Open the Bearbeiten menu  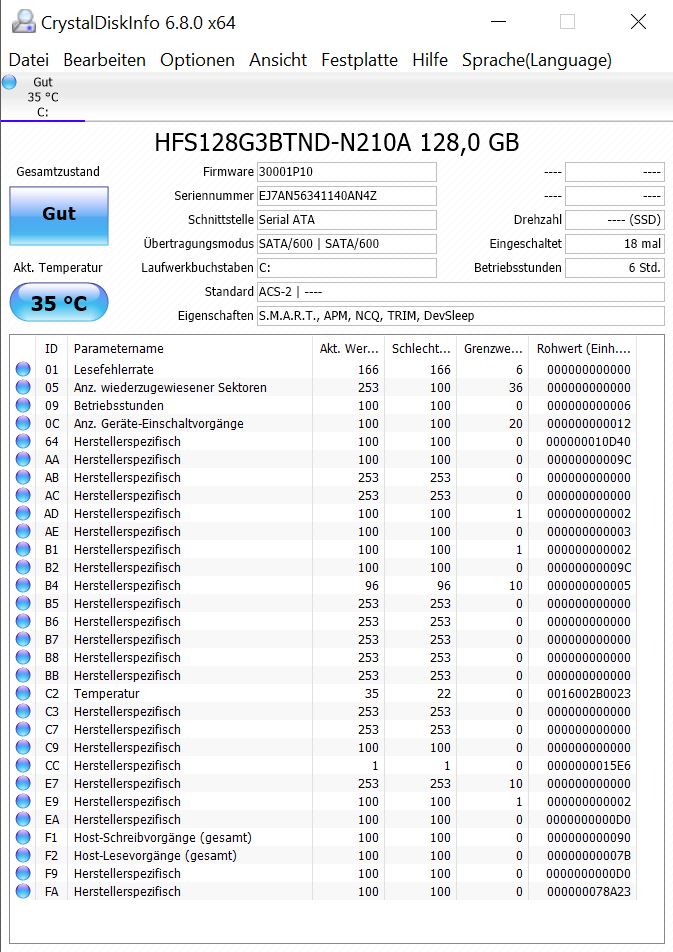coord(104,60)
